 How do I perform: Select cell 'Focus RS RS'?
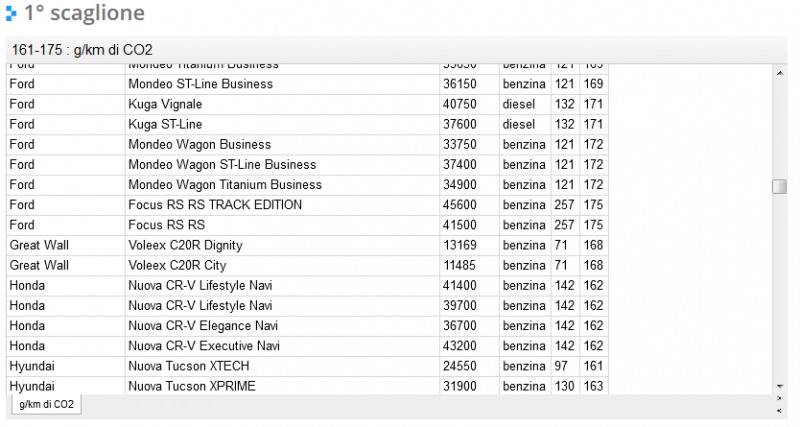[x=283, y=225]
